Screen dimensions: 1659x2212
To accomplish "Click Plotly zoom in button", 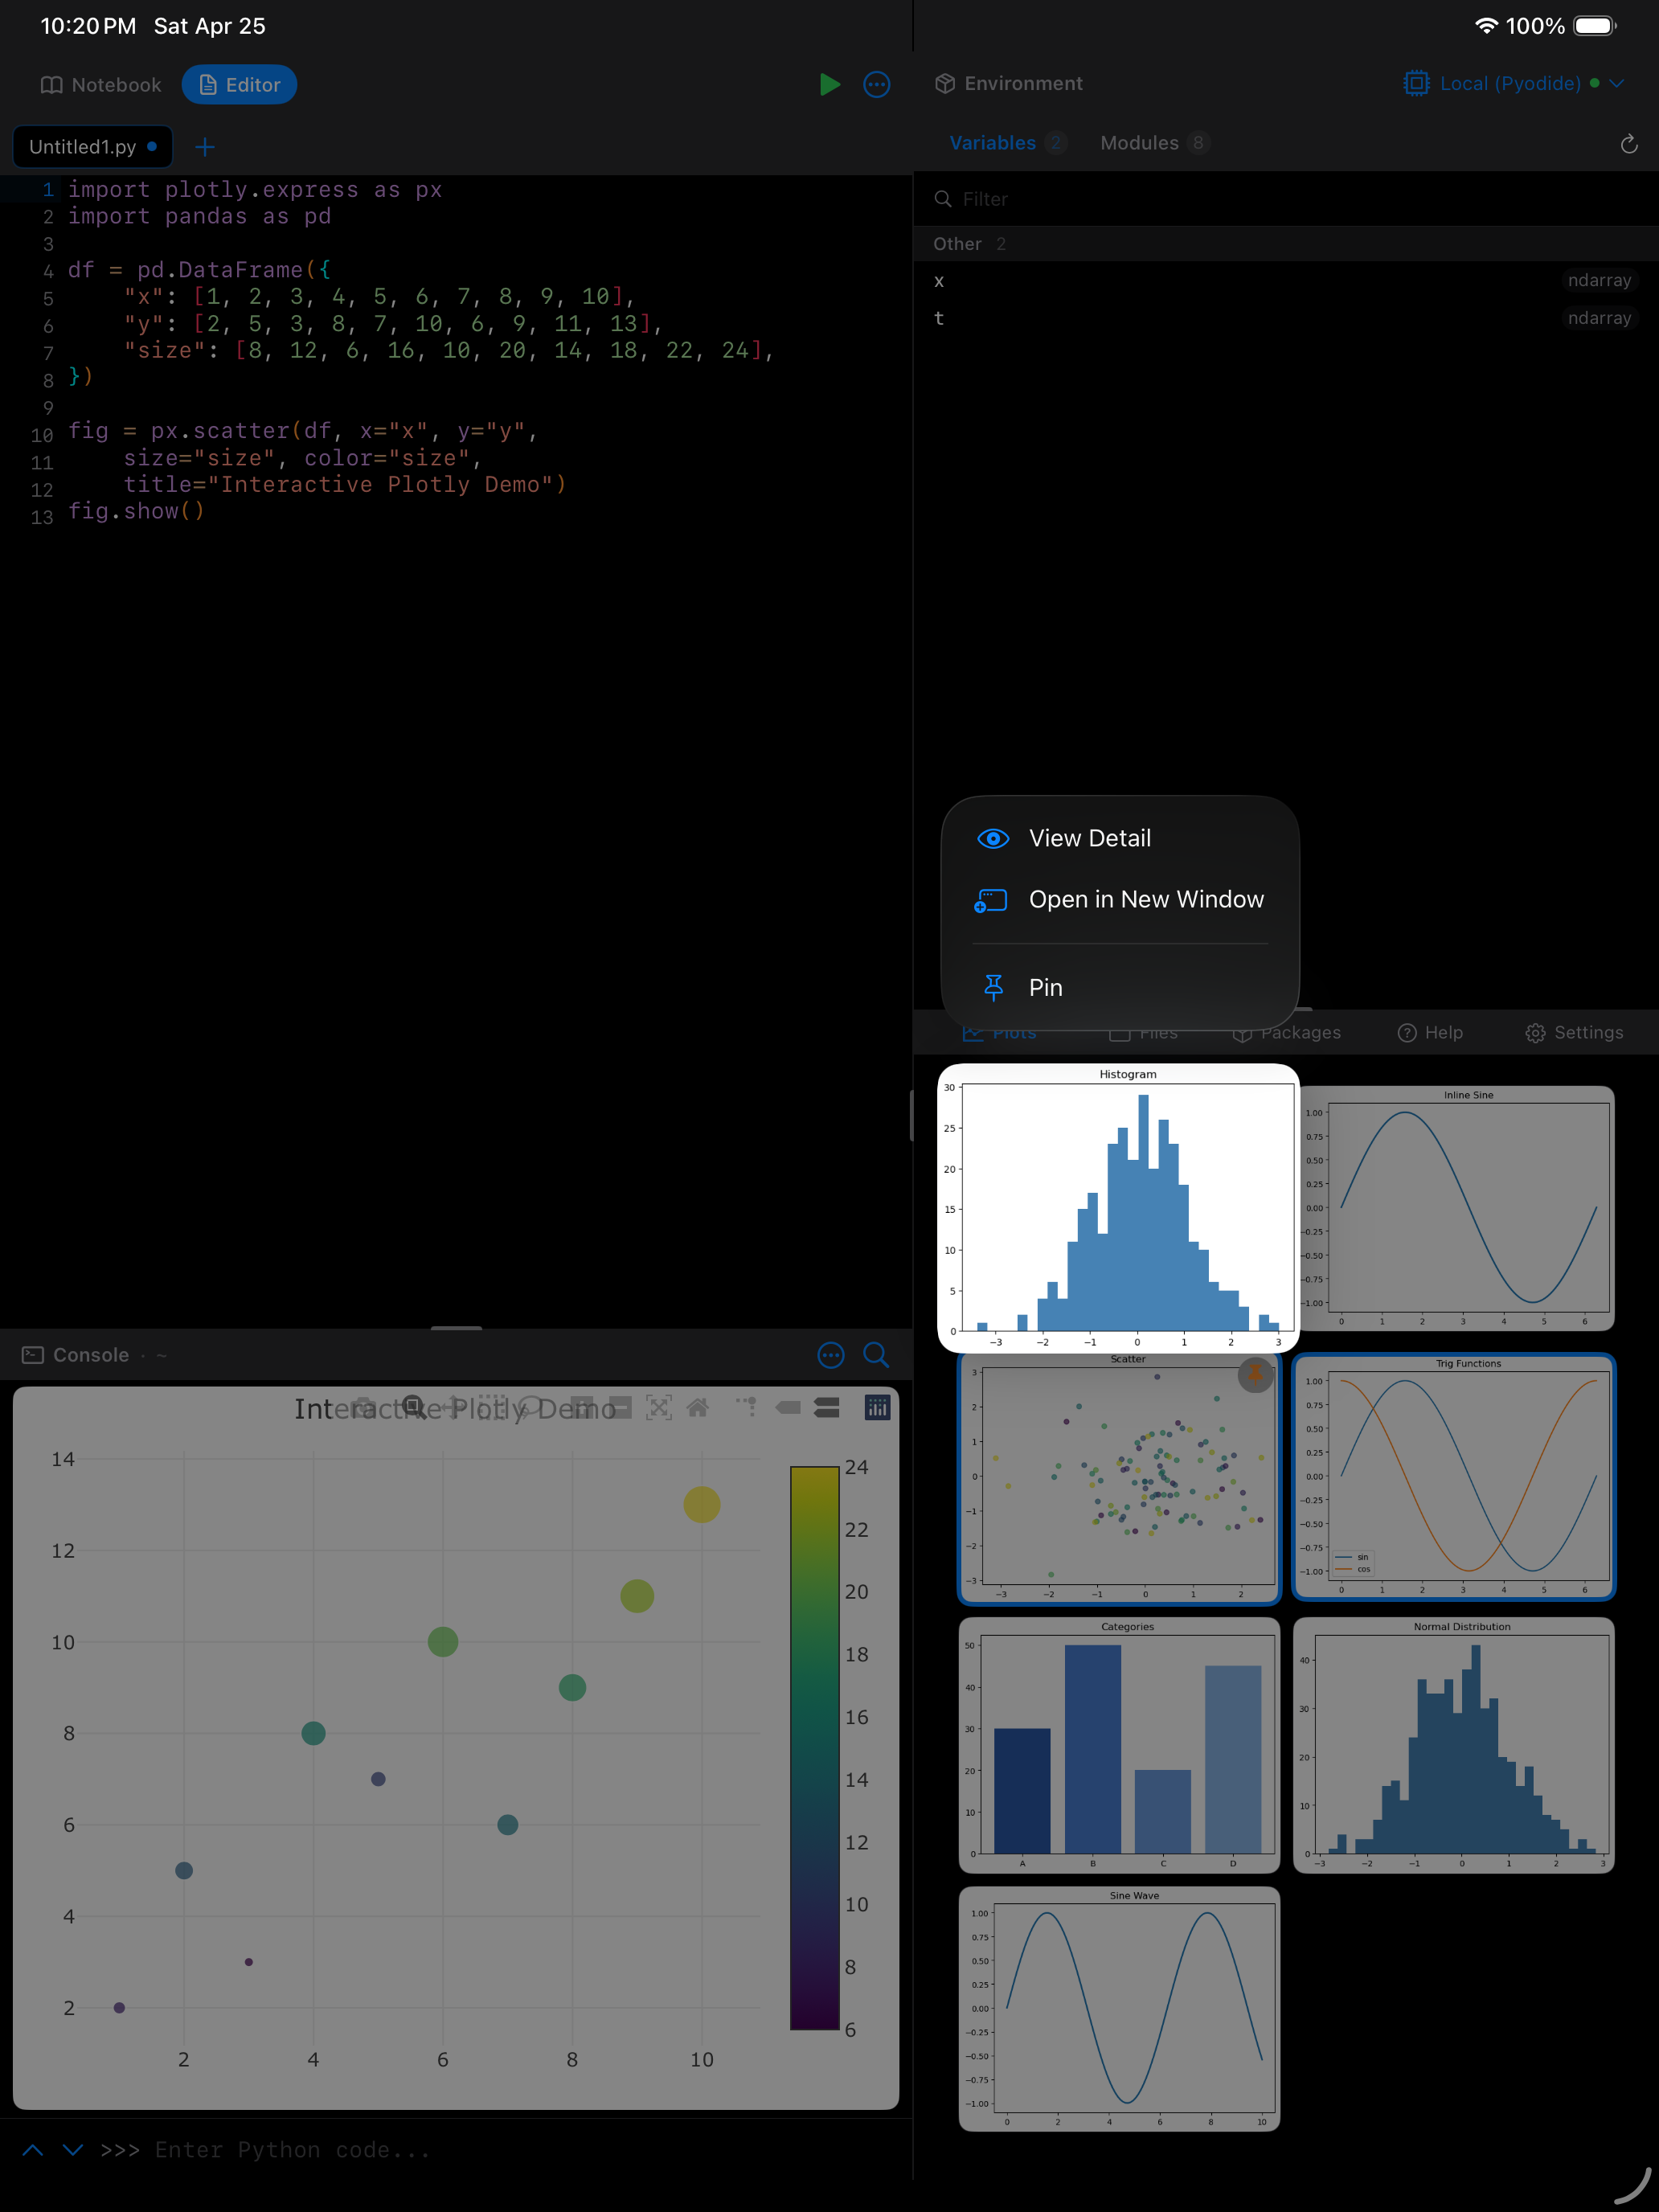I will pyautogui.click(x=582, y=1407).
